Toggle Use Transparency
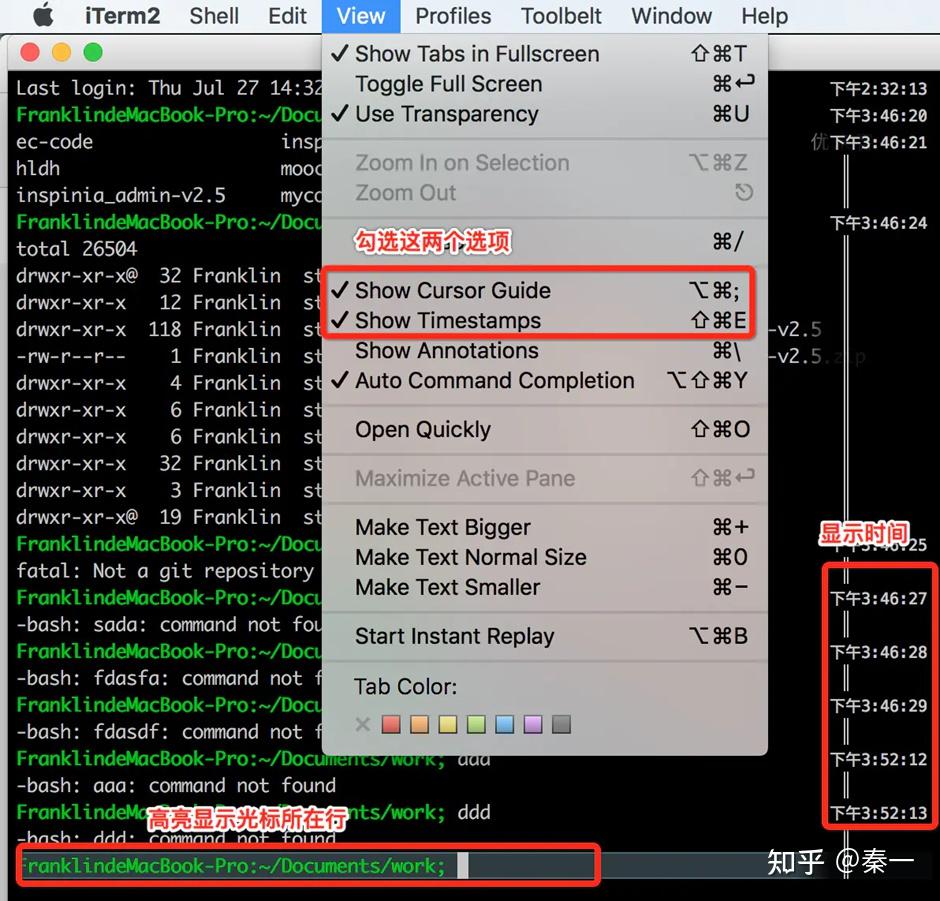The image size is (940, 901). click(x=445, y=113)
